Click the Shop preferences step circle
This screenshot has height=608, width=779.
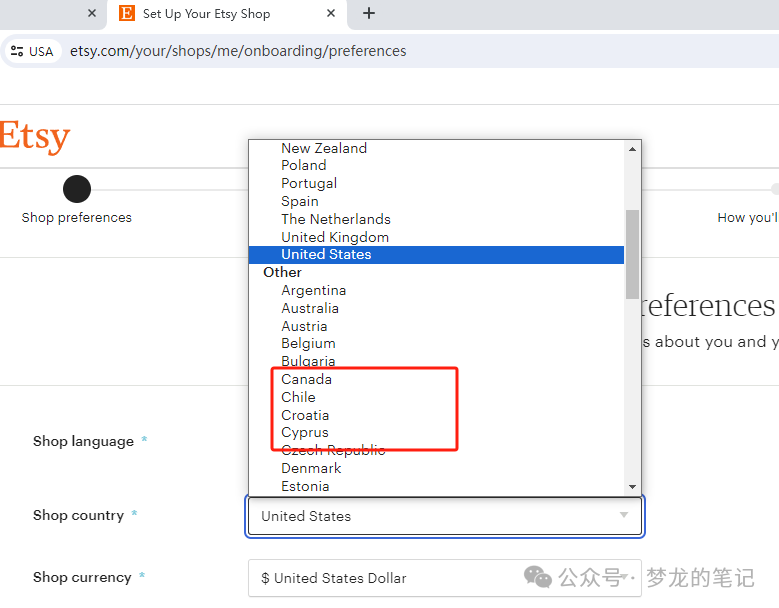tap(77, 189)
